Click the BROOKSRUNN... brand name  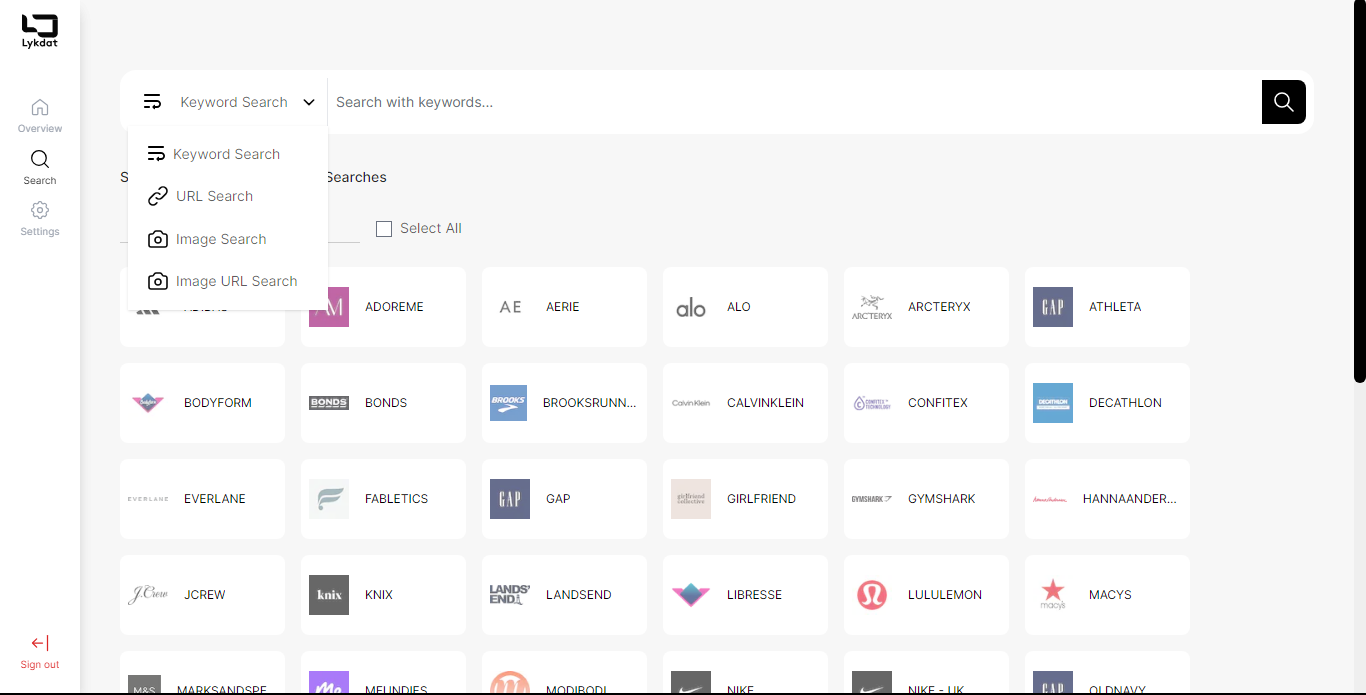[589, 403]
